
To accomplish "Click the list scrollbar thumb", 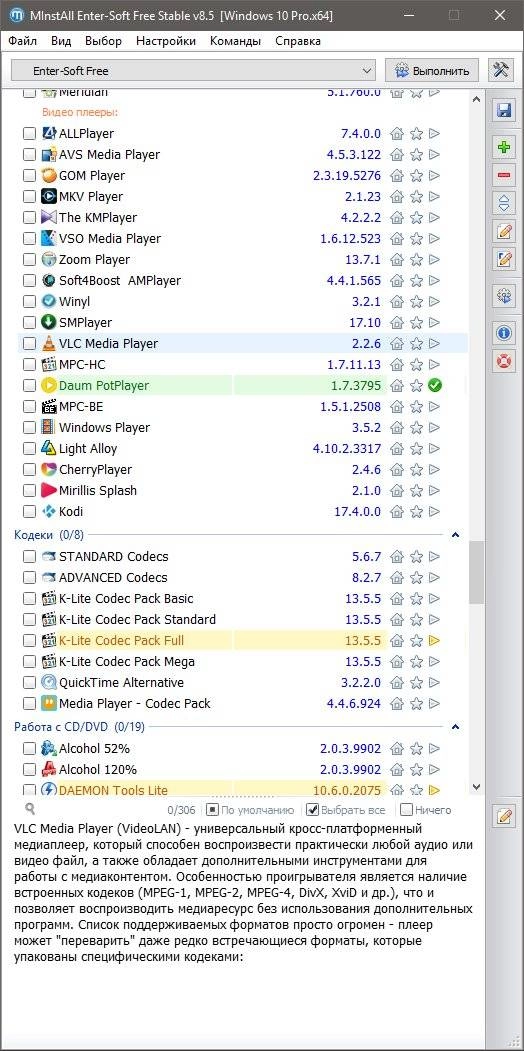I will click(x=476, y=573).
